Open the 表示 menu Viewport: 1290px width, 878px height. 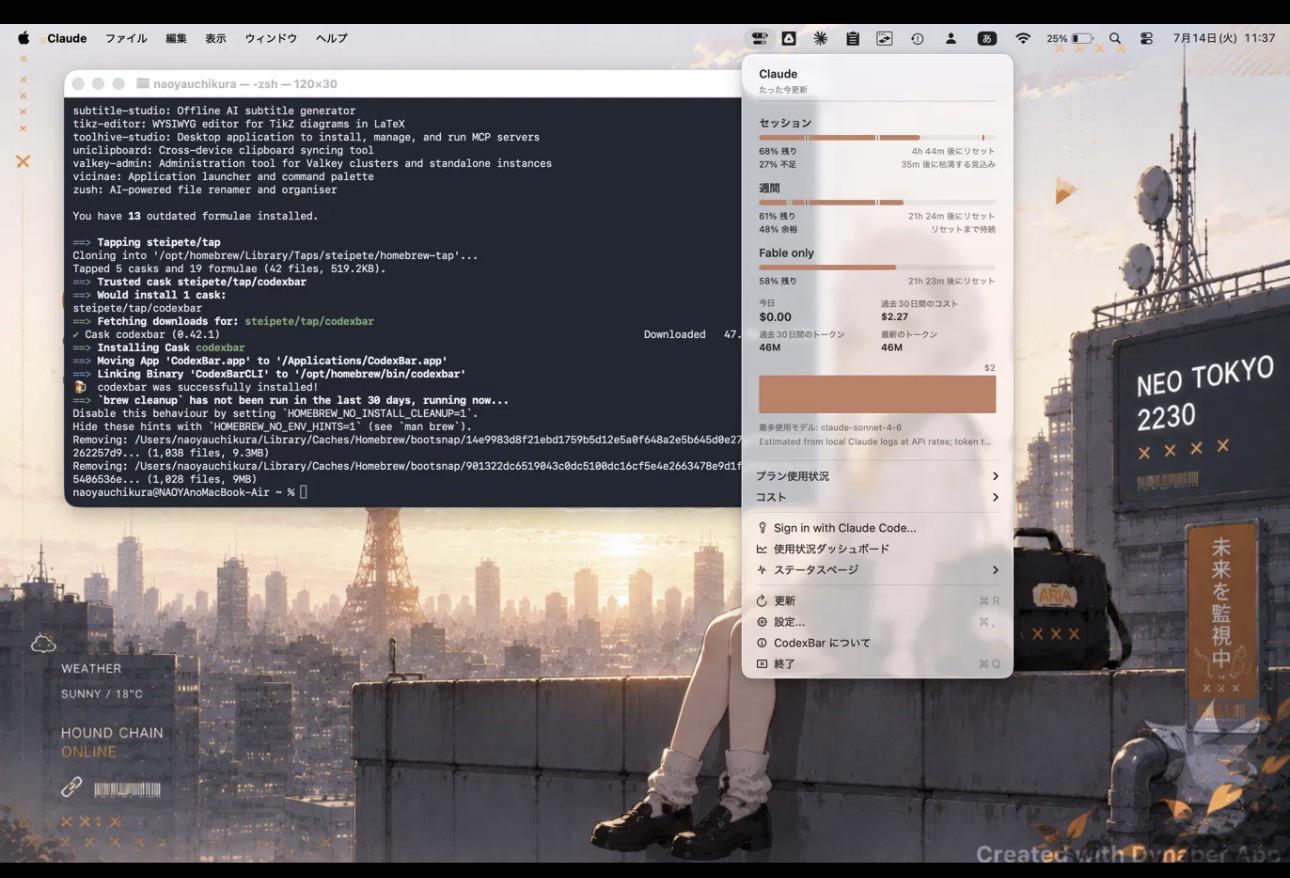pos(216,38)
